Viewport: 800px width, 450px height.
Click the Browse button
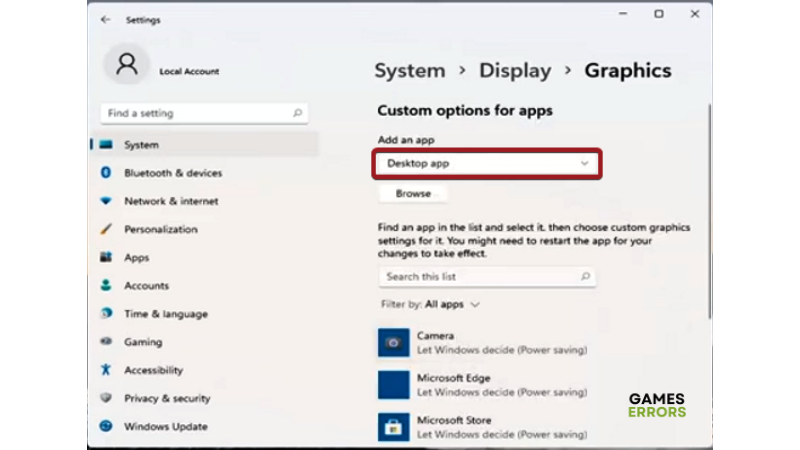click(413, 193)
